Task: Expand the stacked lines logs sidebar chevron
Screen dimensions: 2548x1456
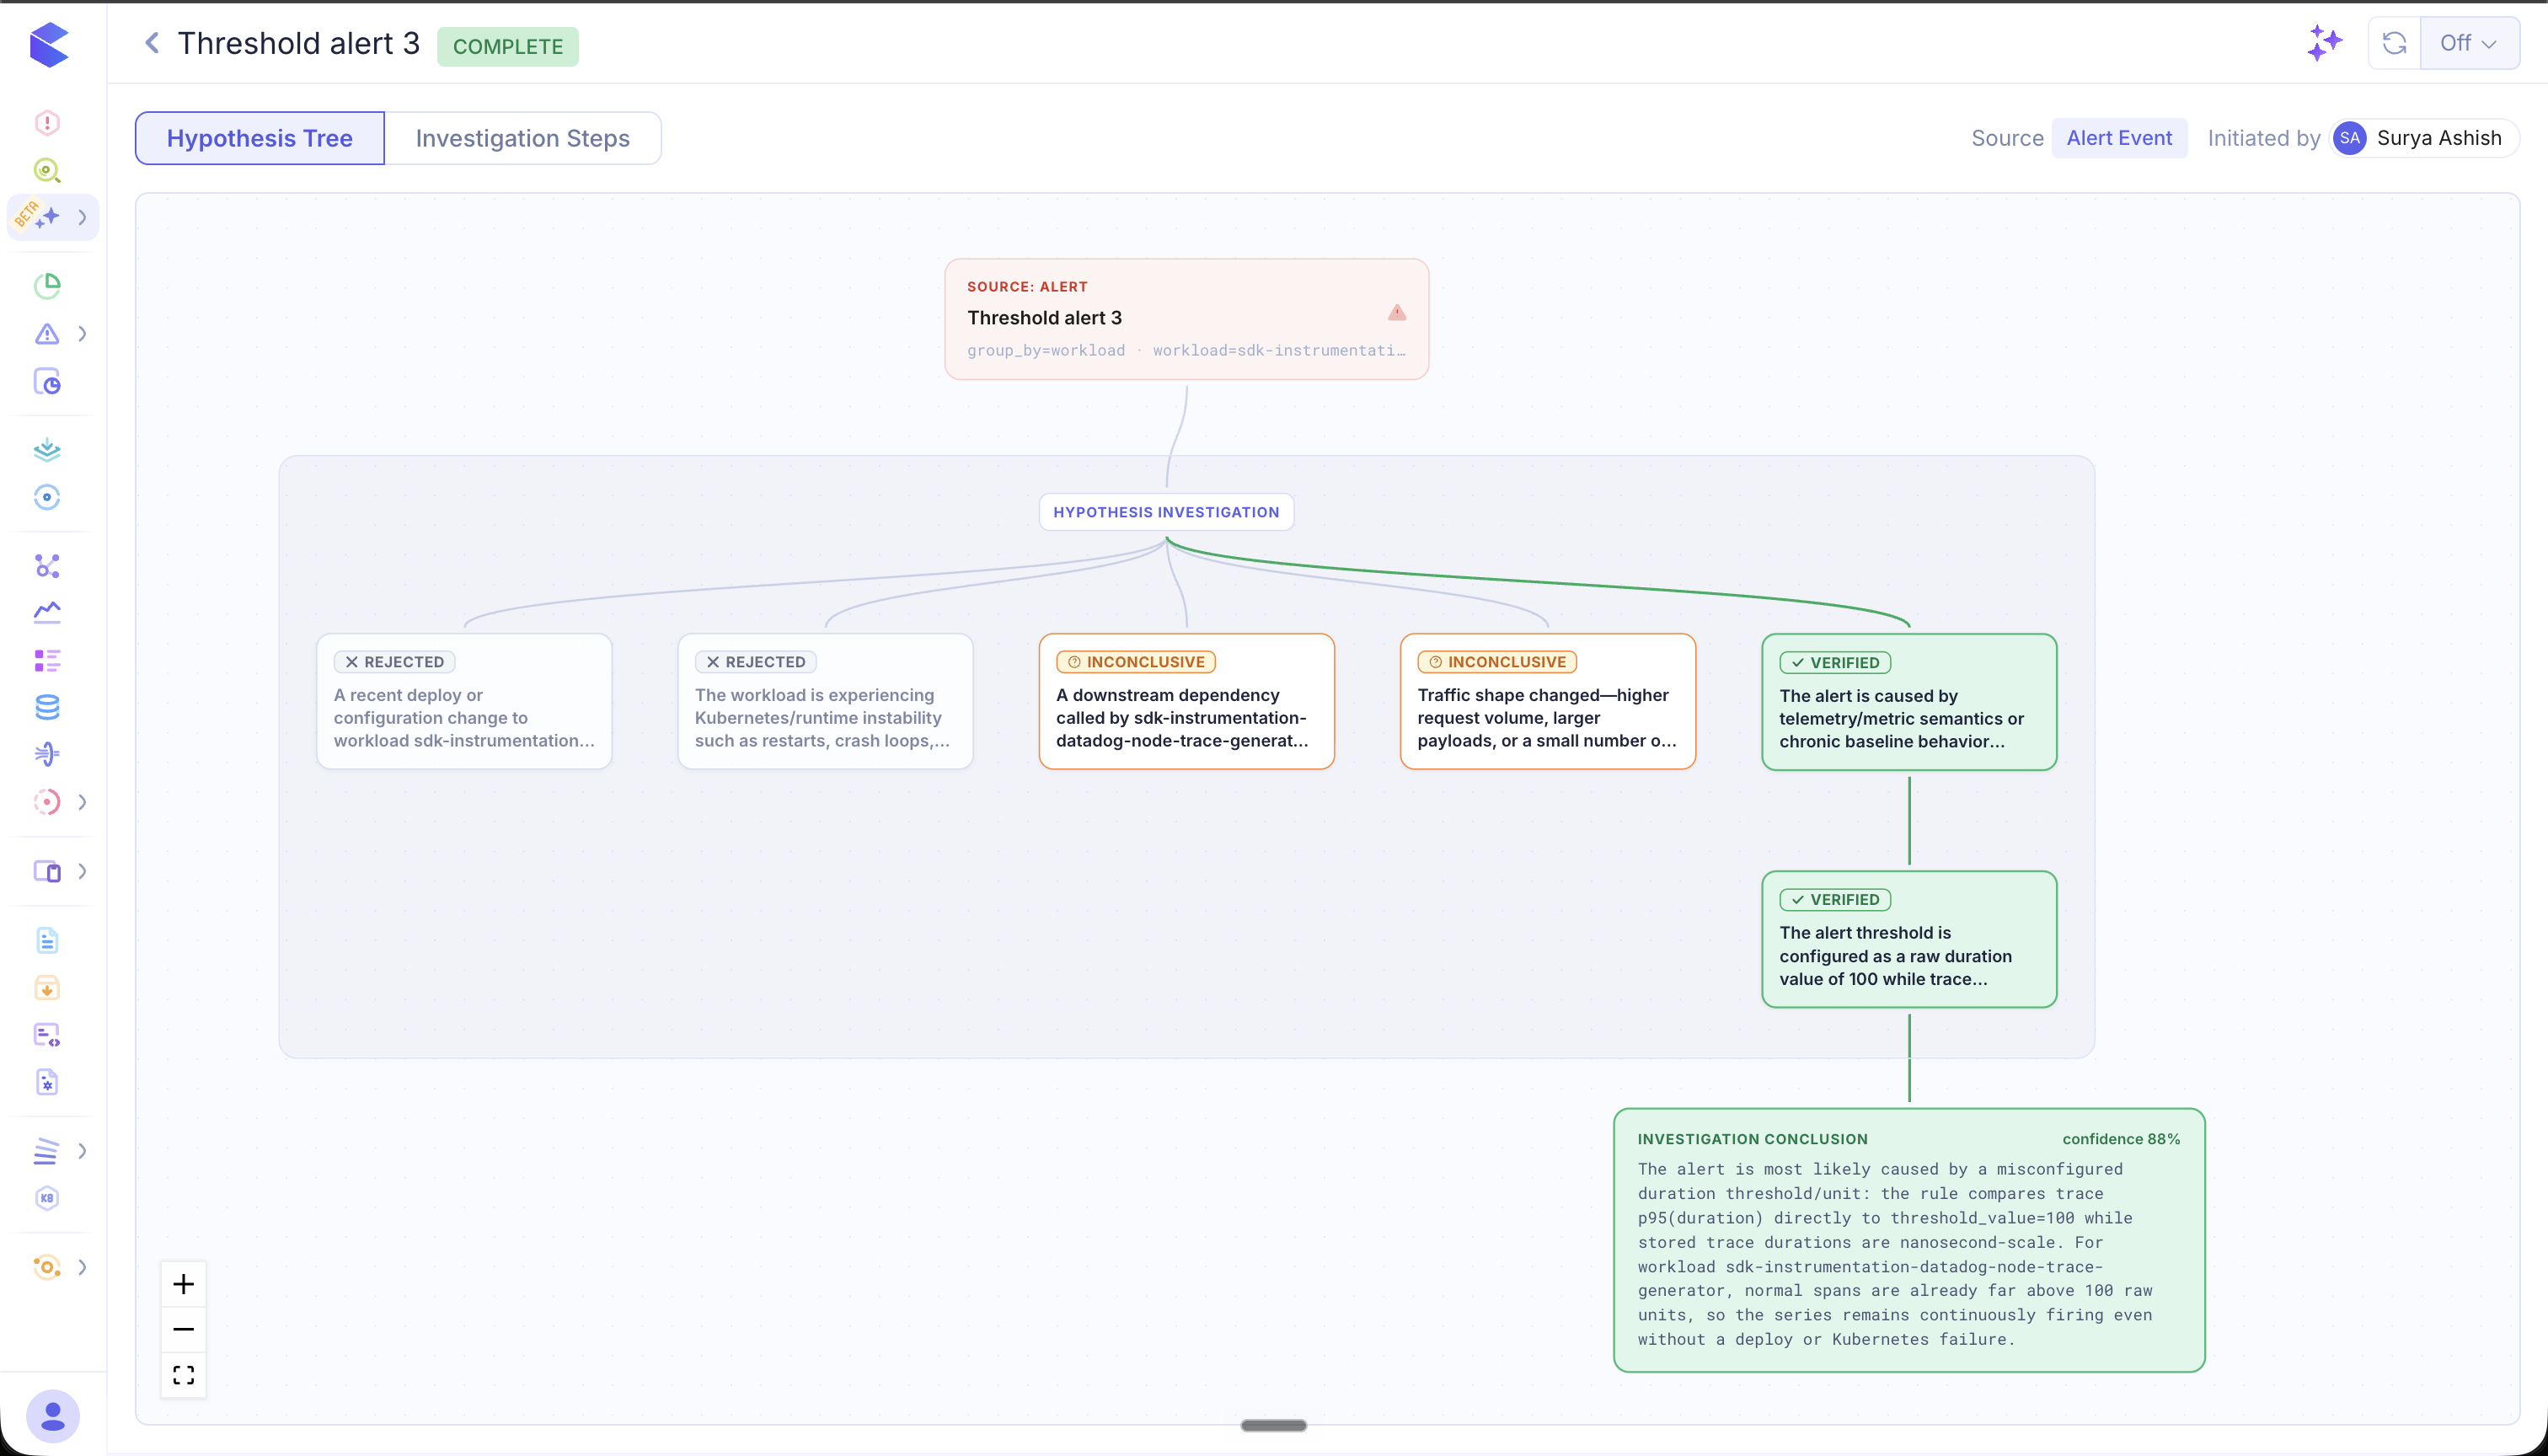Action: coord(82,1151)
